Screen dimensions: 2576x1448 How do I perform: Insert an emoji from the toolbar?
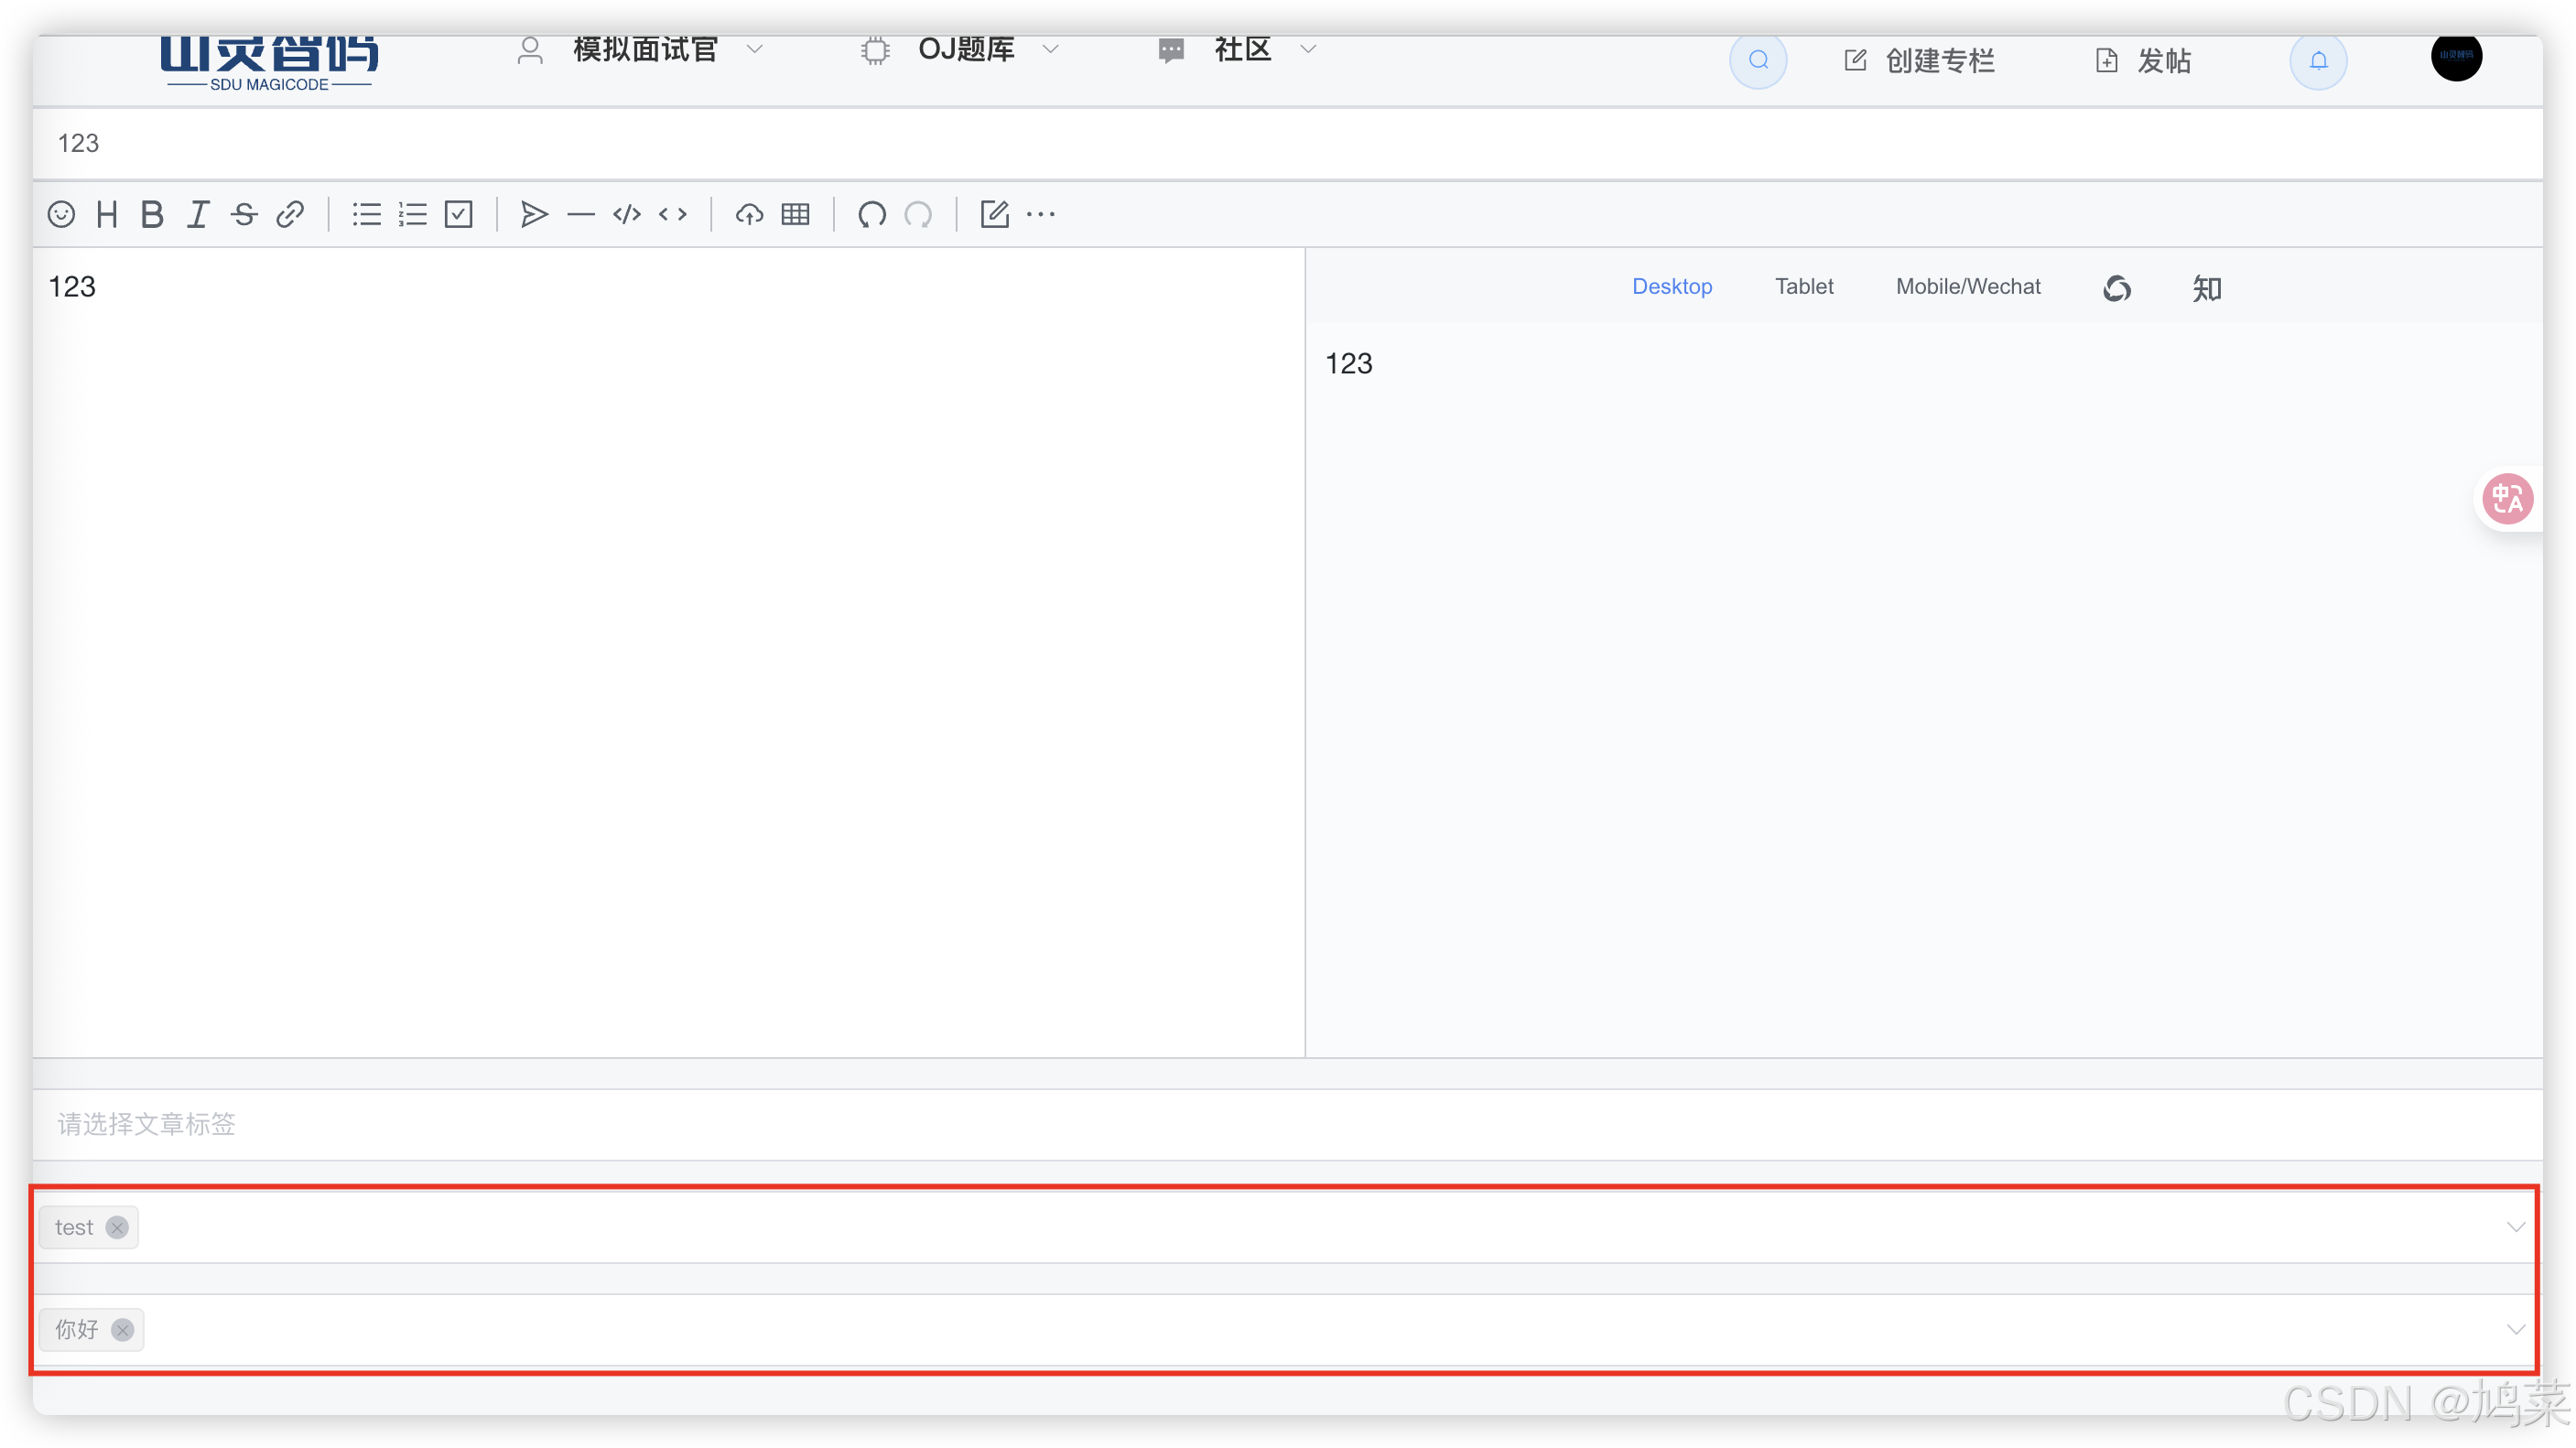coord(61,214)
